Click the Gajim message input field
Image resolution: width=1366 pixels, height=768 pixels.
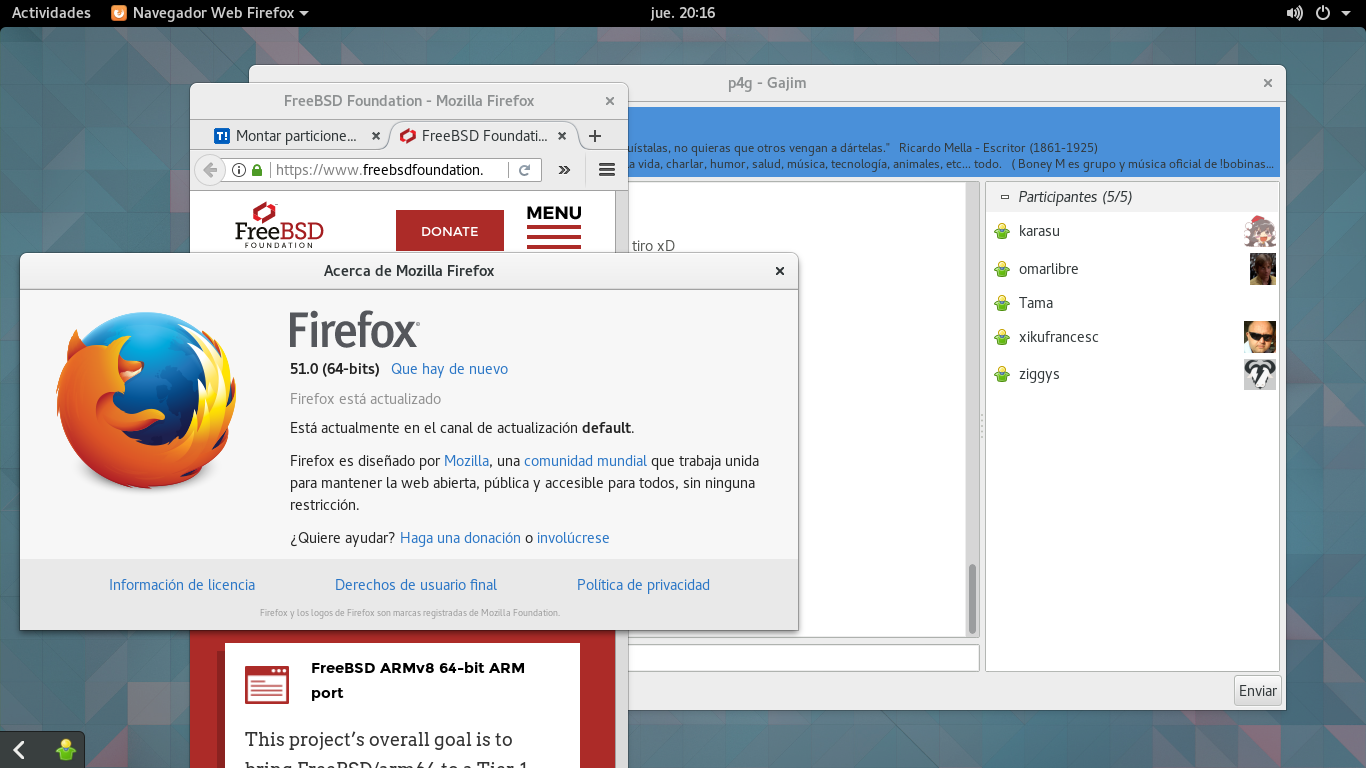click(803, 658)
